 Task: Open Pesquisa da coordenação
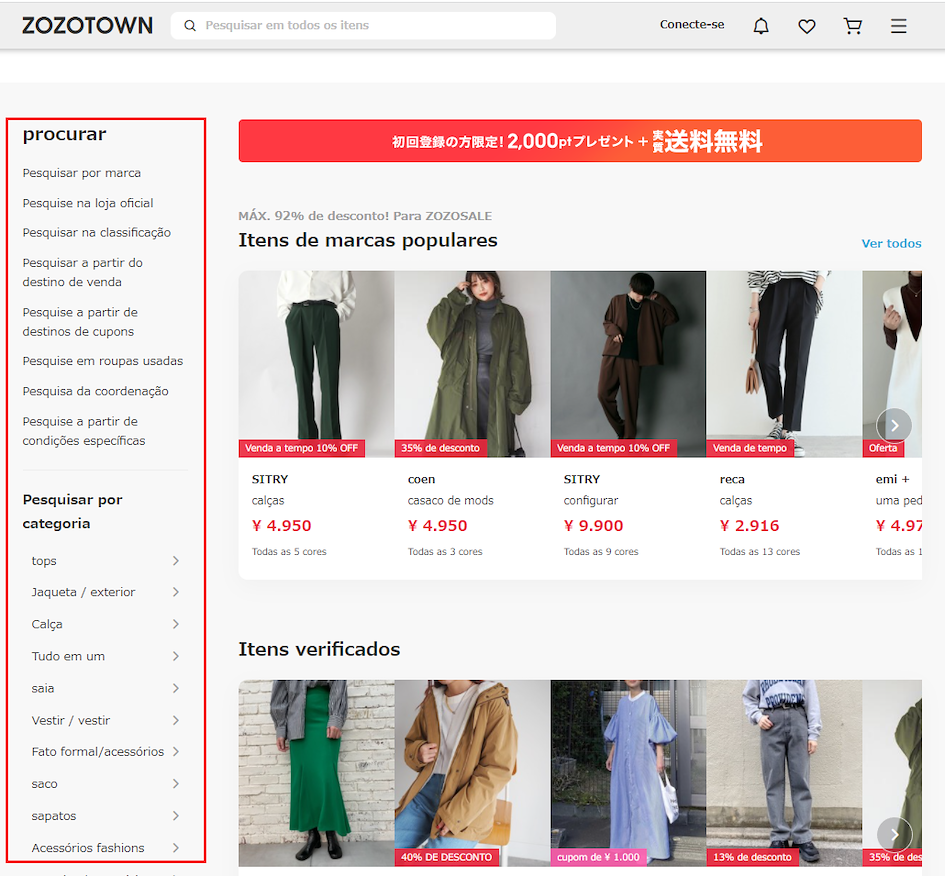pyautogui.click(x=95, y=391)
